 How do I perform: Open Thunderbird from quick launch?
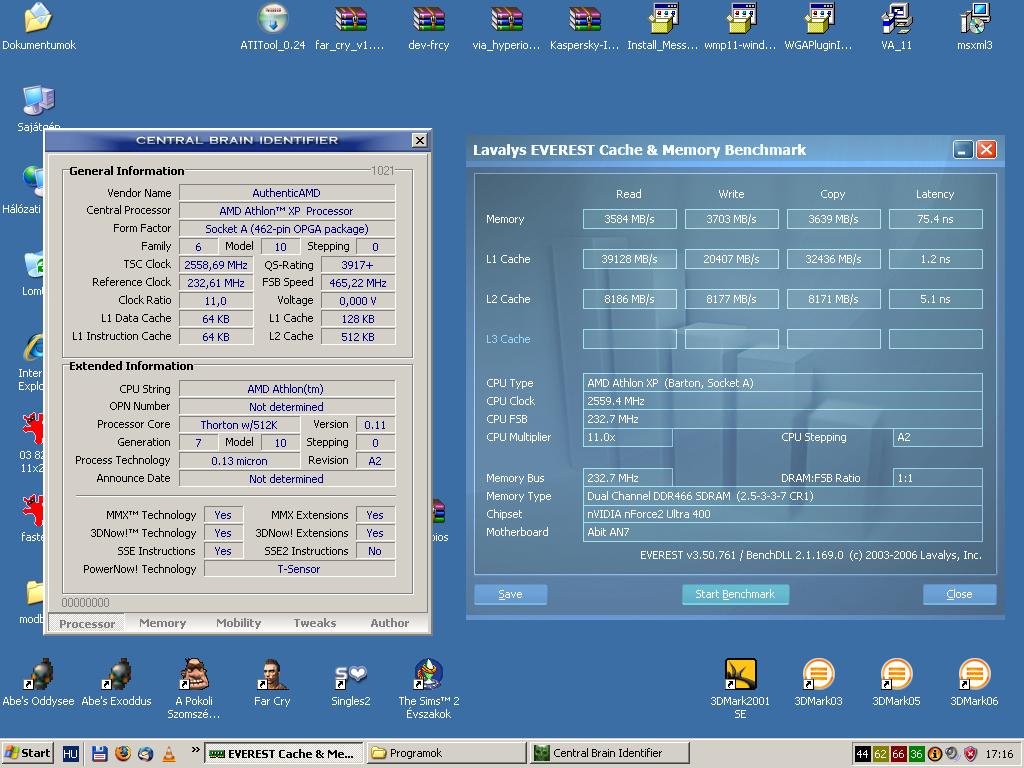(x=145, y=754)
